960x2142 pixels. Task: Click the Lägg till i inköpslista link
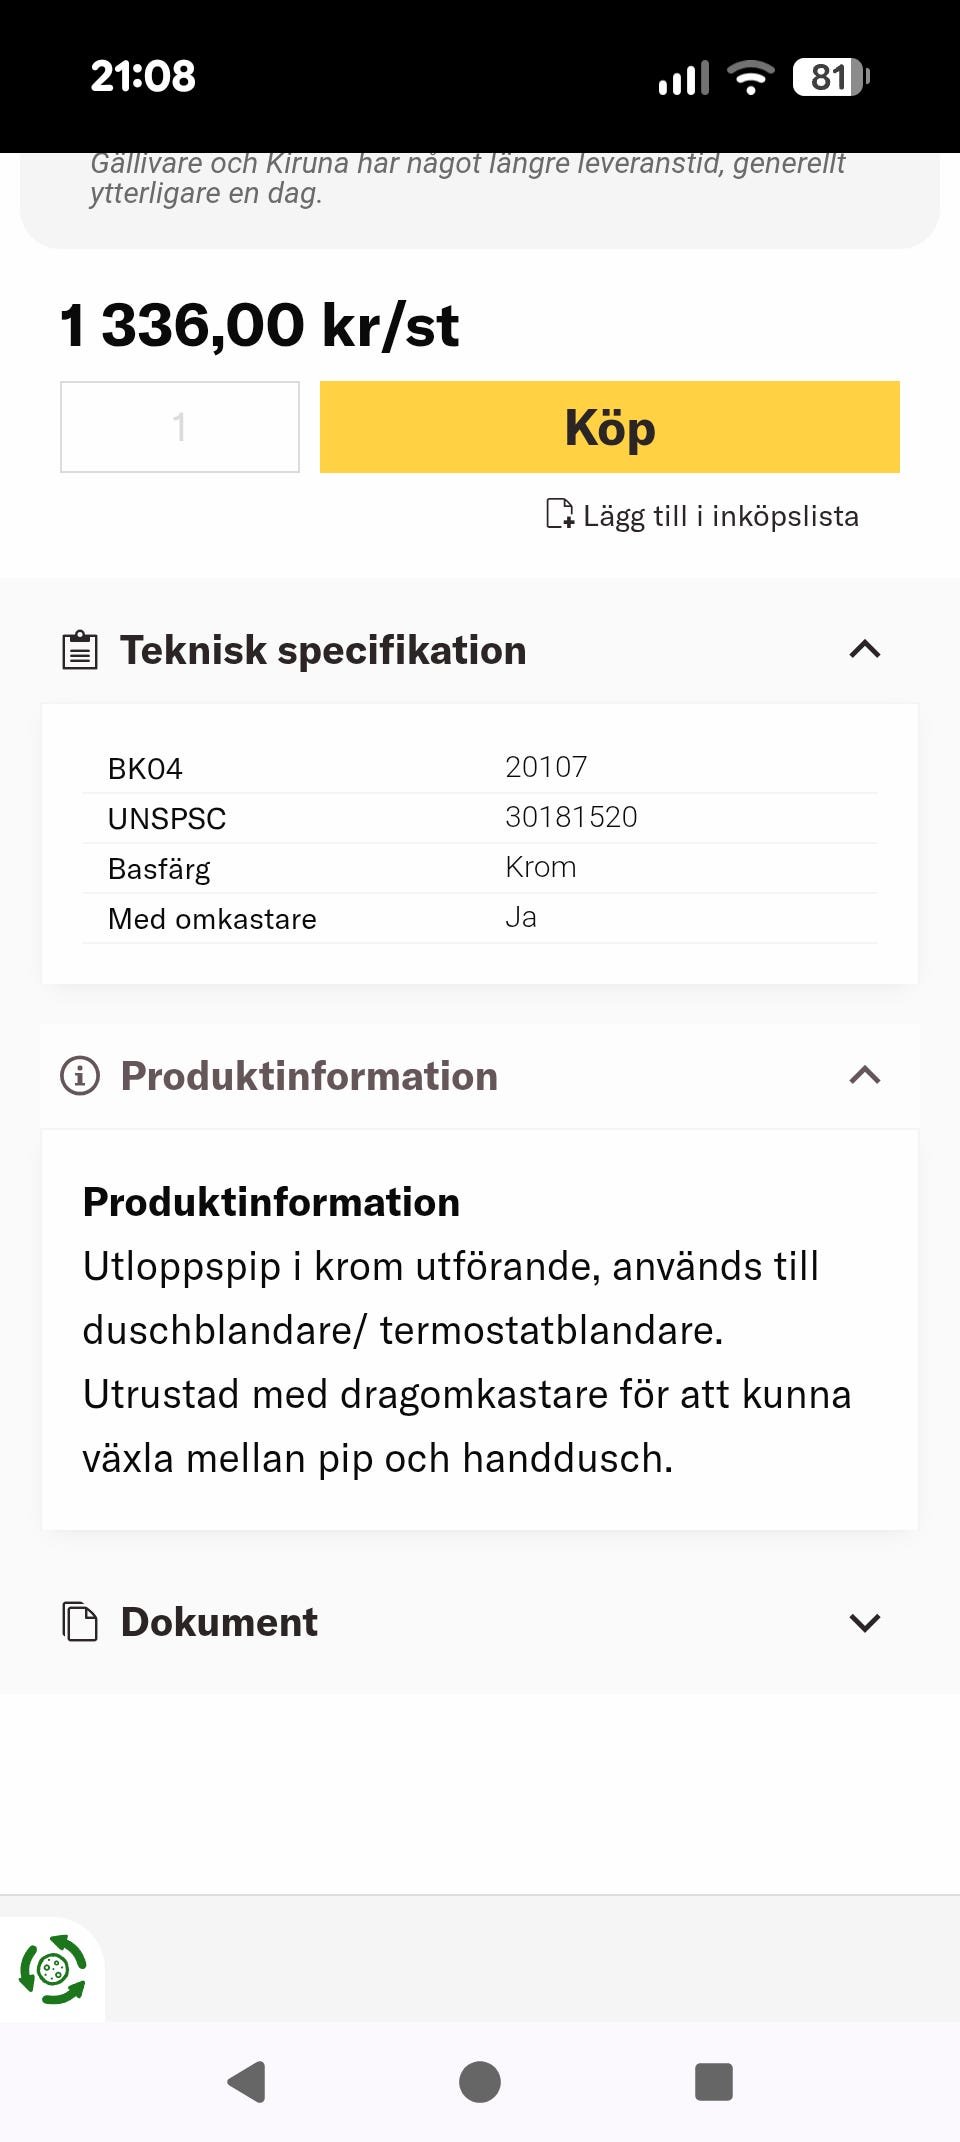[x=720, y=516]
